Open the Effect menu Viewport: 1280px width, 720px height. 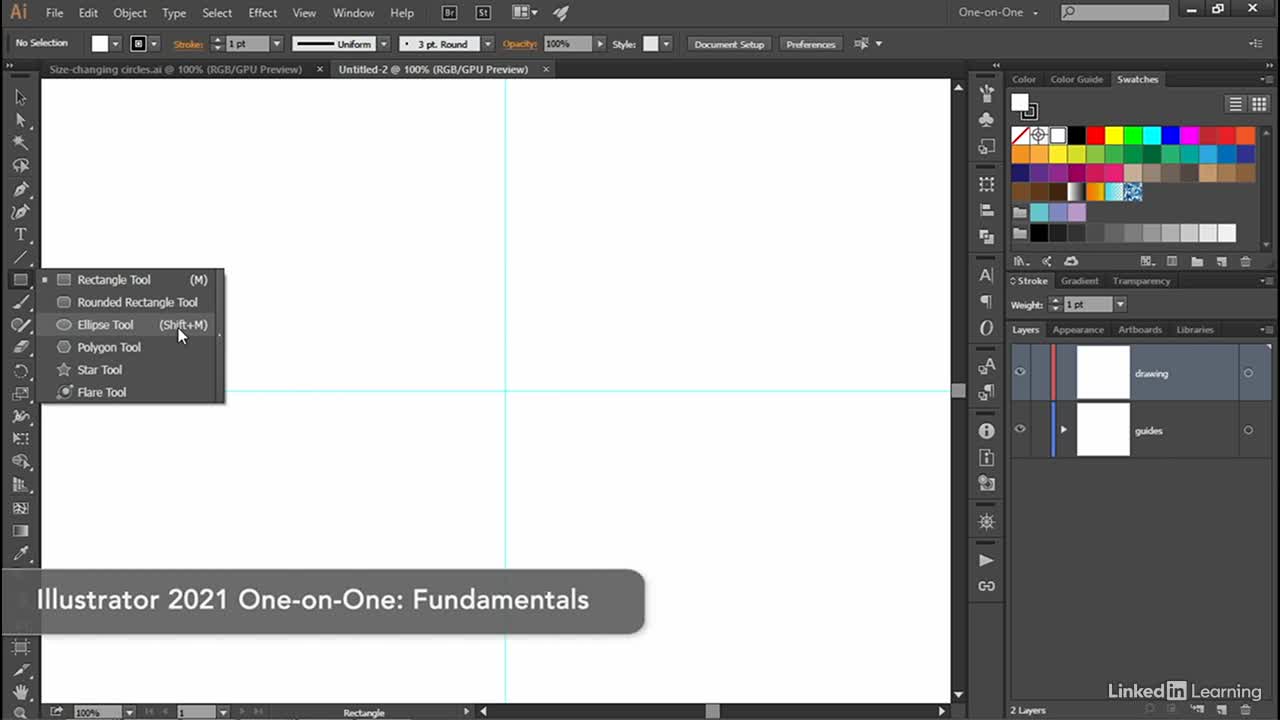click(x=263, y=13)
